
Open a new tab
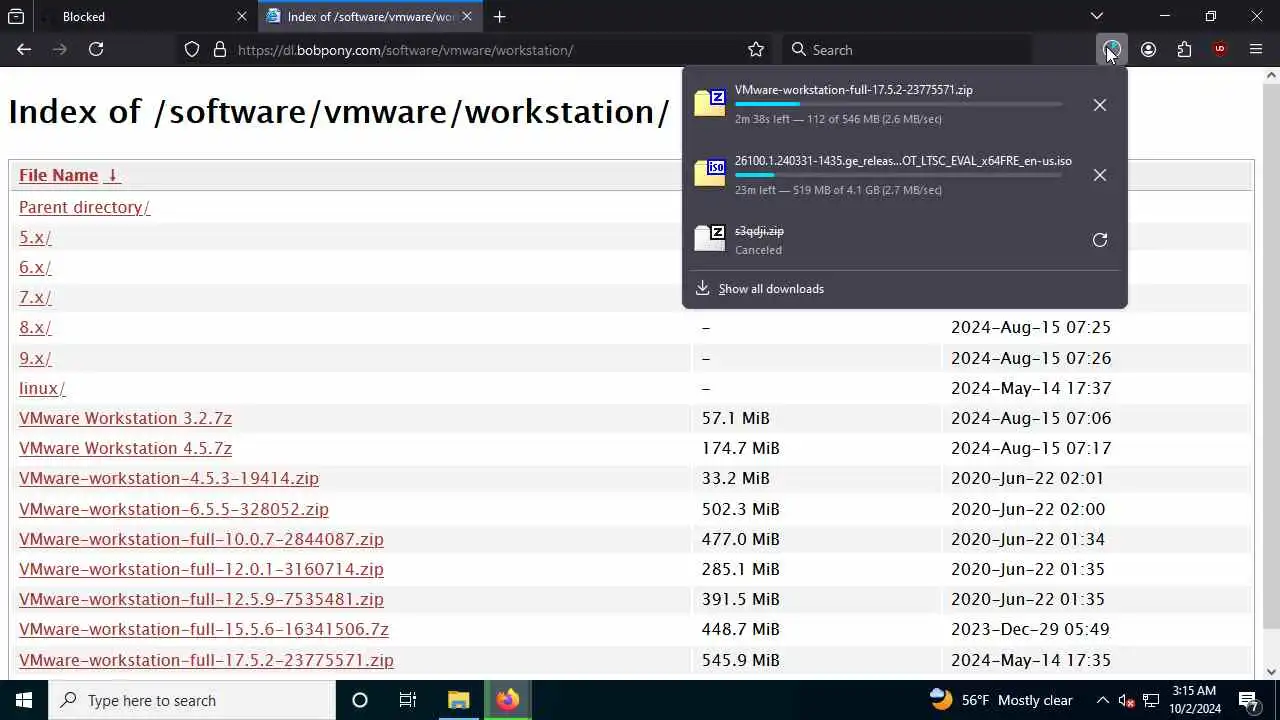point(499,16)
